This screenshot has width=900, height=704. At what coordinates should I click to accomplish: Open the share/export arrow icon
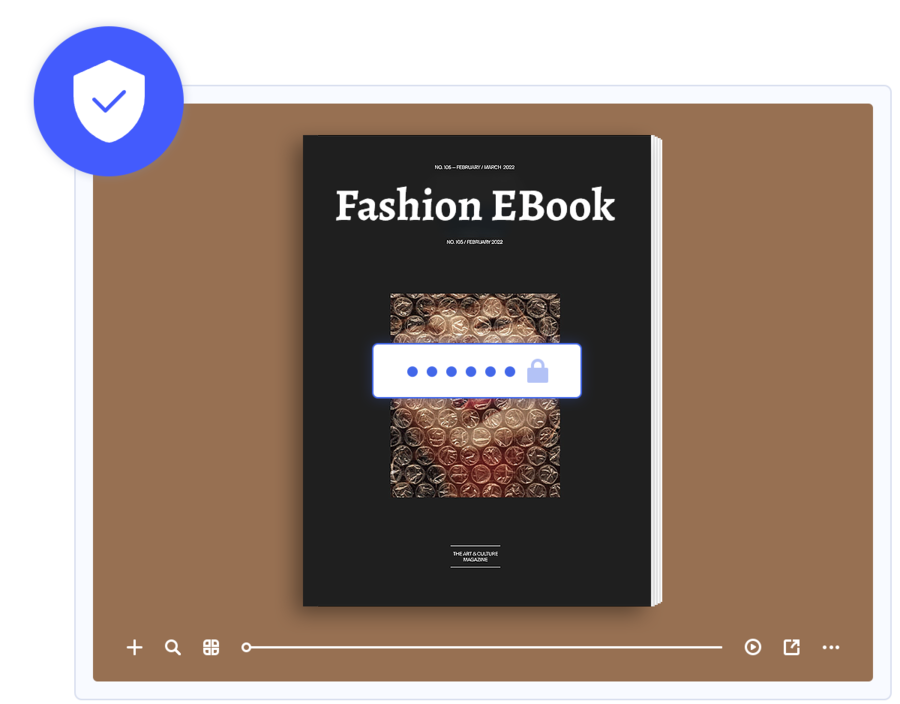tap(791, 647)
